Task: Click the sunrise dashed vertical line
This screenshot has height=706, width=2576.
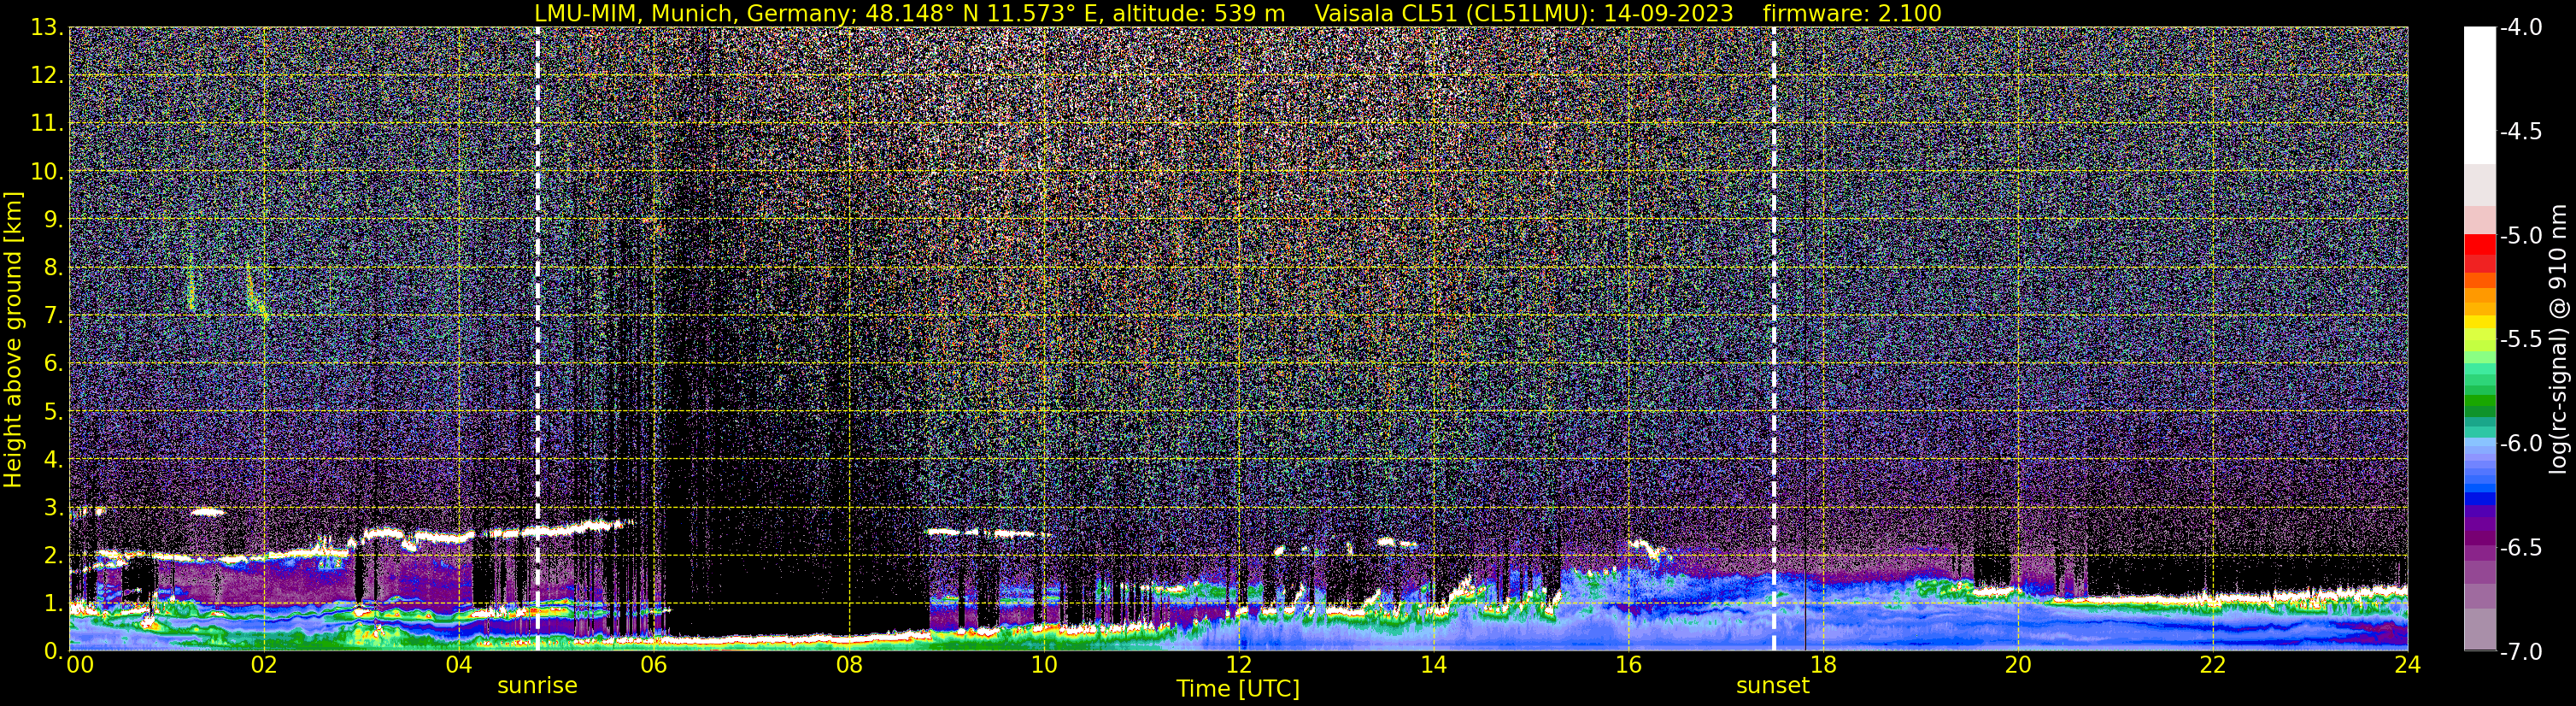Action: [538, 338]
